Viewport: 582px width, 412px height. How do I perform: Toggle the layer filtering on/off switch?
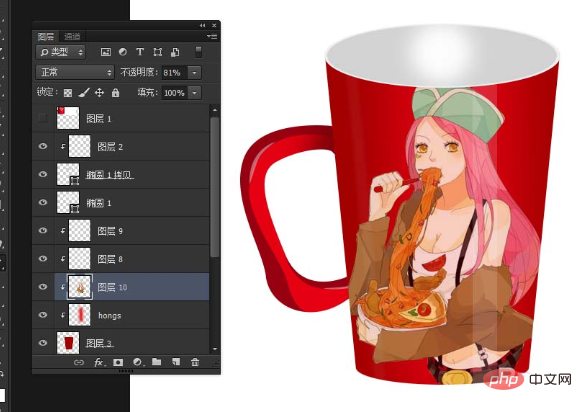pos(199,52)
